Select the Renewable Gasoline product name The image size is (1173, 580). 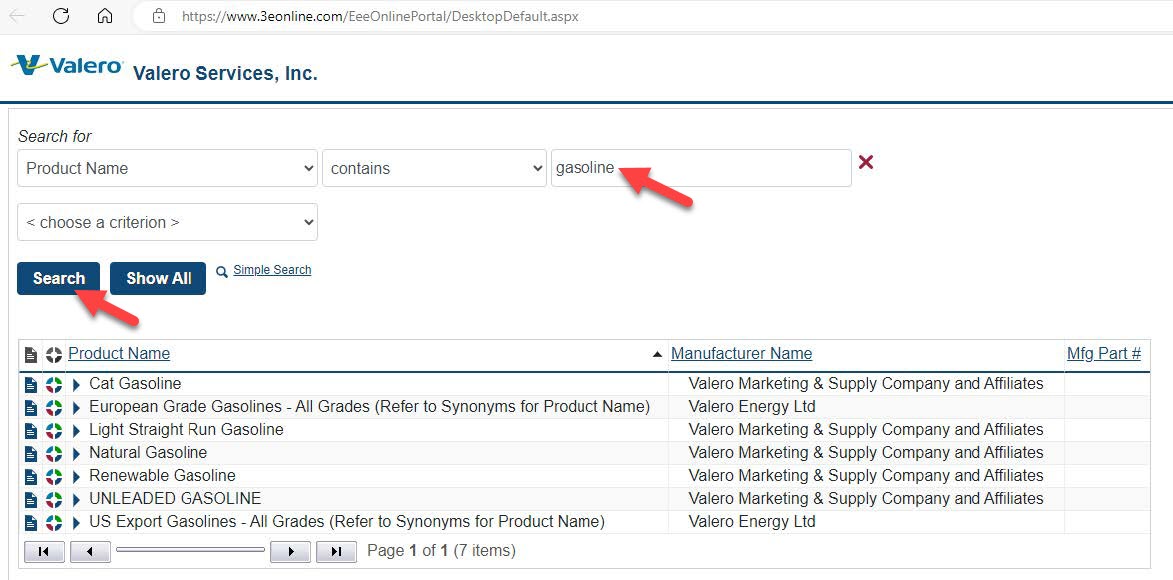tap(162, 476)
